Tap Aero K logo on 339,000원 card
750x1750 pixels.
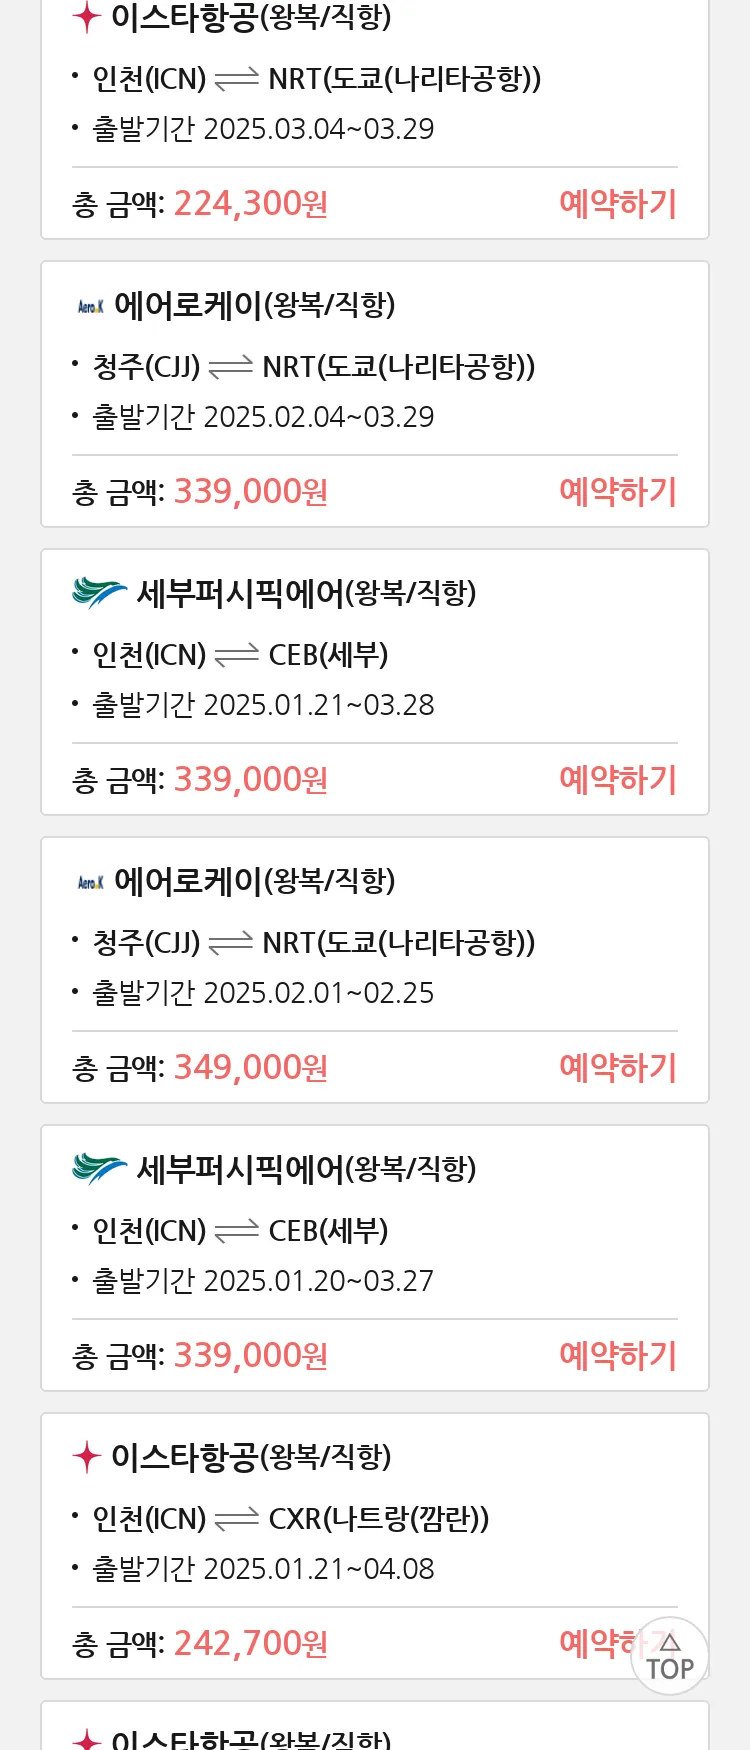(91, 306)
